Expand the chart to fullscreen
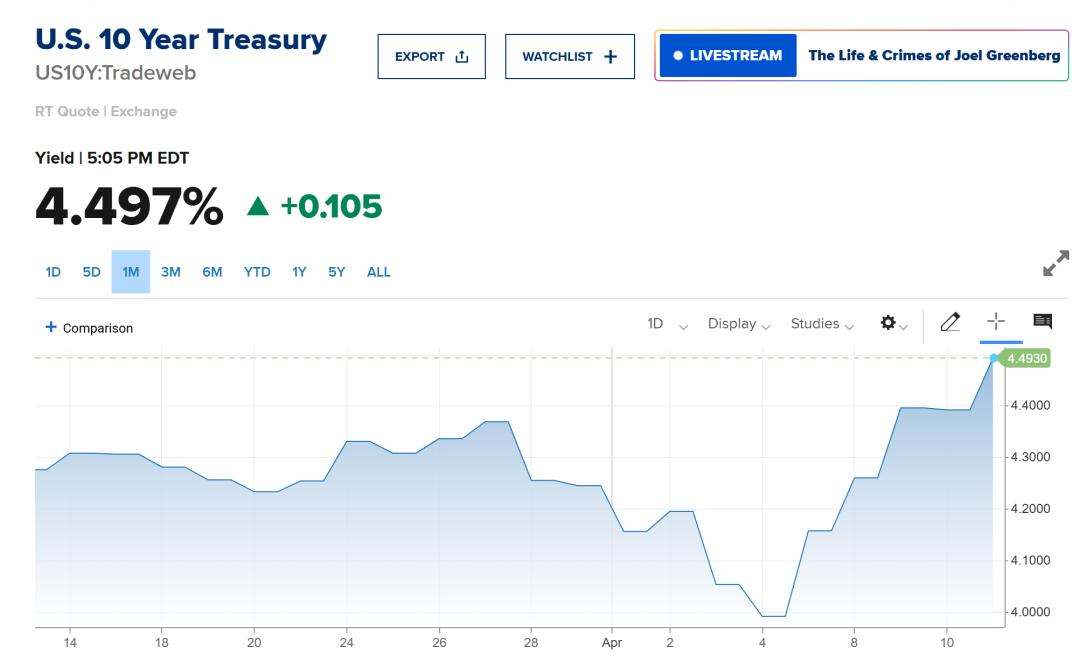This screenshot has height=668, width=1080. click(1055, 264)
